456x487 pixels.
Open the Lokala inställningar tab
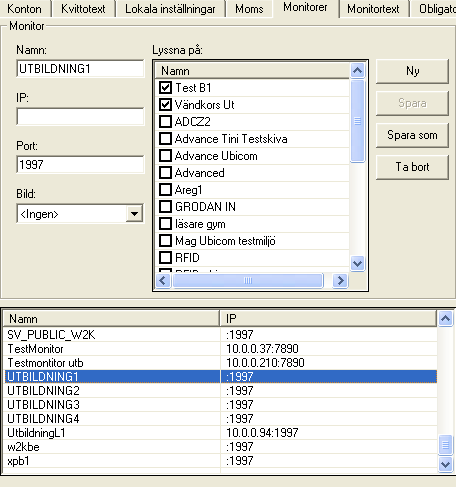(170, 9)
